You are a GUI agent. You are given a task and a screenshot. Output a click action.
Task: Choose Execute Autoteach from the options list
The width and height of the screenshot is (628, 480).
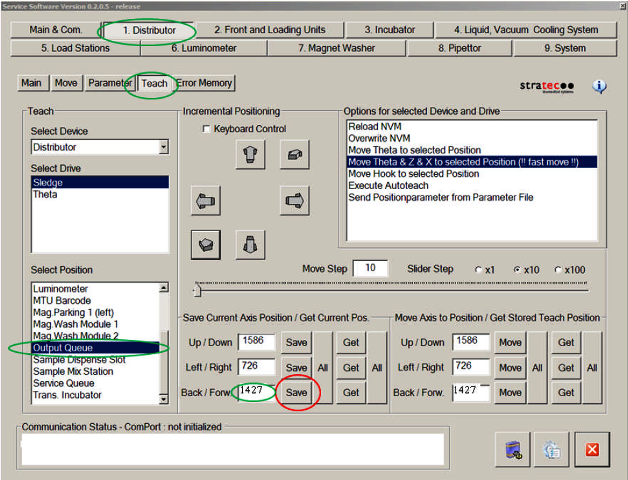[391, 185]
